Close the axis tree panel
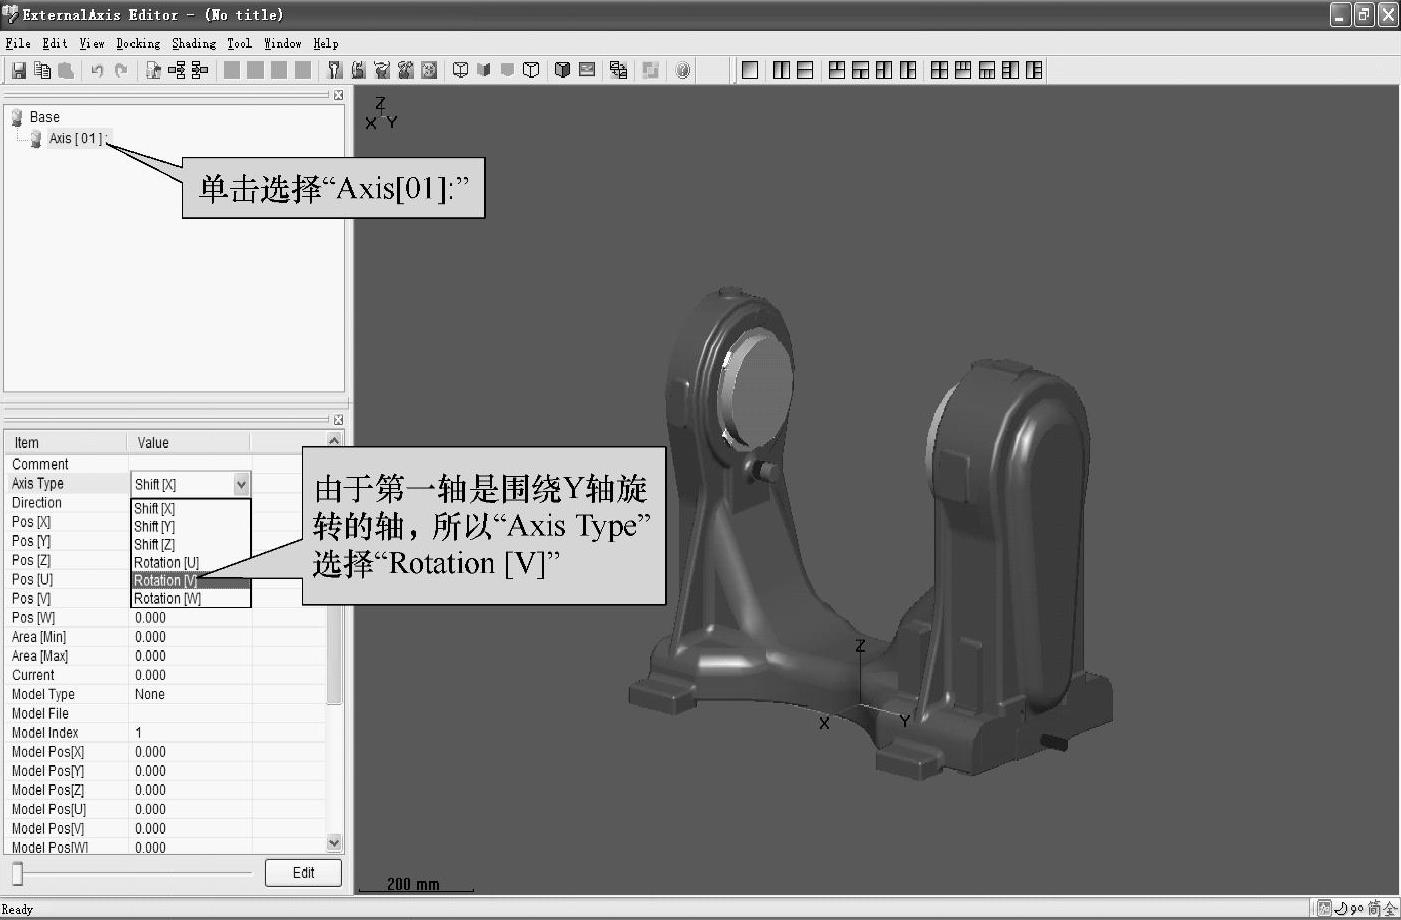 pos(338,95)
